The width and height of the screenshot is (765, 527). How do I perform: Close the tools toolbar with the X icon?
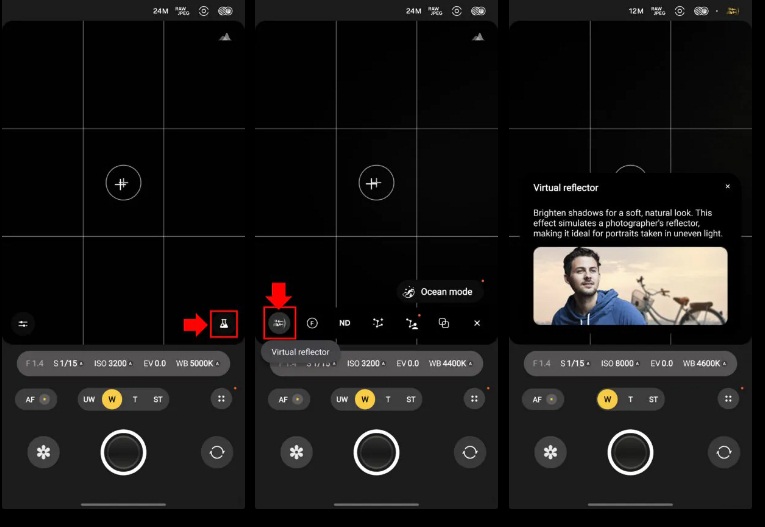pyautogui.click(x=477, y=323)
